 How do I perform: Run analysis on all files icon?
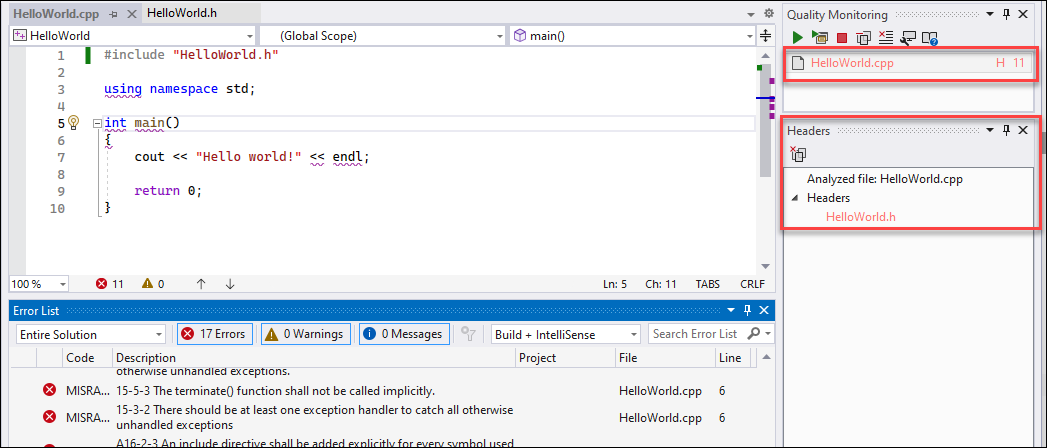819,38
